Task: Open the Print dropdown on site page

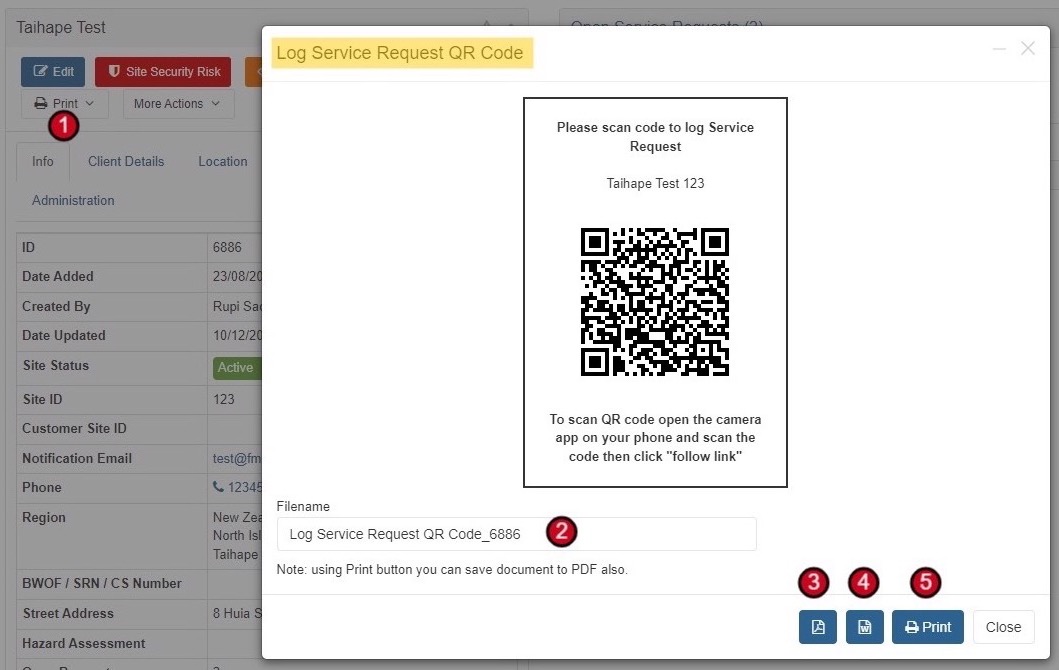Action: (64, 103)
